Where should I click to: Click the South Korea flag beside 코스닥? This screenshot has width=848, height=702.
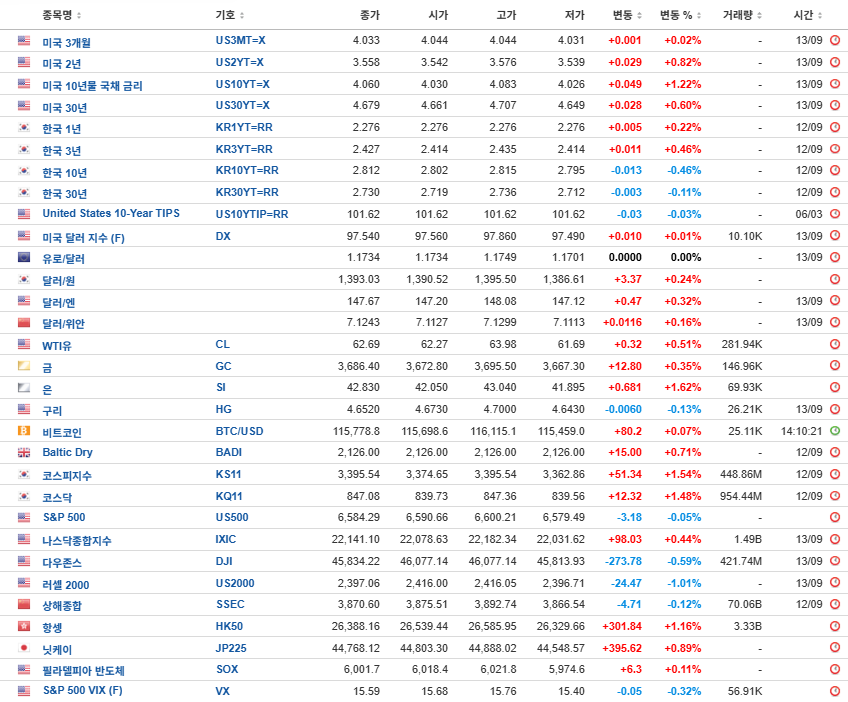[24, 496]
